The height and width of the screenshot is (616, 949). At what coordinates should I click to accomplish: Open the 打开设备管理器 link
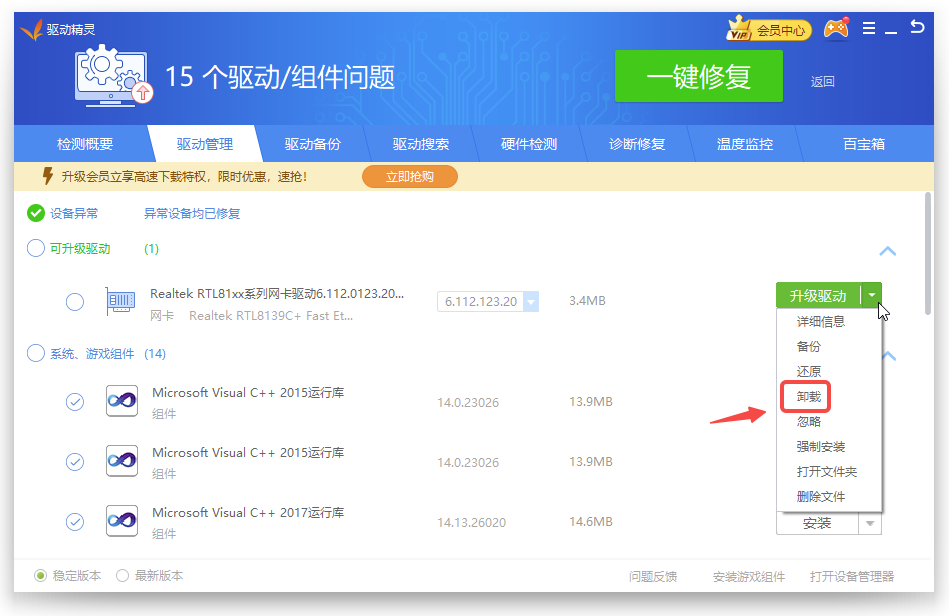pos(851,577)
